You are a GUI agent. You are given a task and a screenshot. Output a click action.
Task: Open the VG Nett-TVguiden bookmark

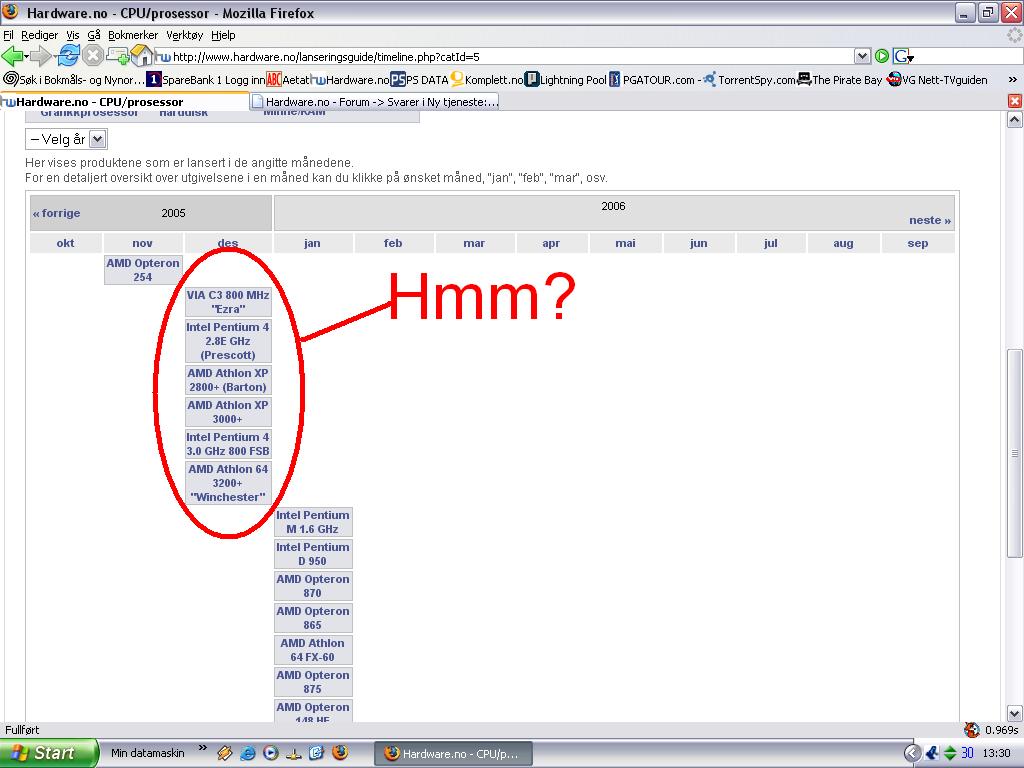click(x=937, y=80)
